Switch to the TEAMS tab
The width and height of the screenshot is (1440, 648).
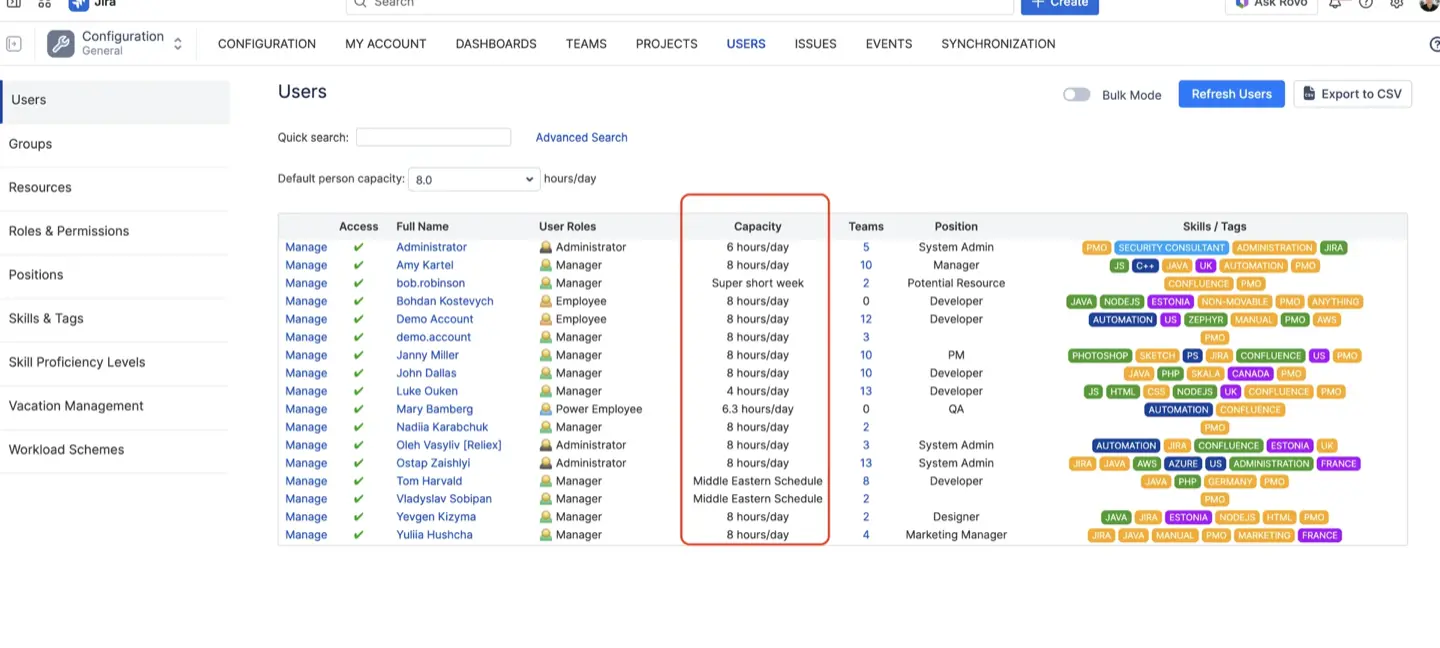(585, 44)
